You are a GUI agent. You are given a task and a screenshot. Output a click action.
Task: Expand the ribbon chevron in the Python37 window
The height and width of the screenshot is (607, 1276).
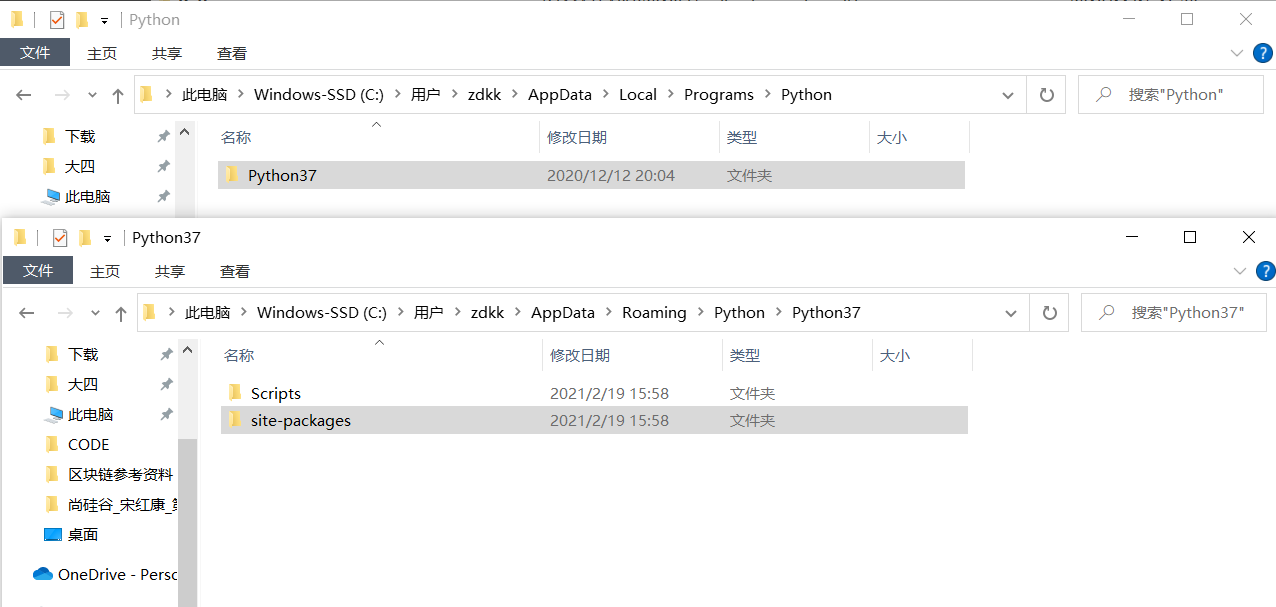point(1240,271)
